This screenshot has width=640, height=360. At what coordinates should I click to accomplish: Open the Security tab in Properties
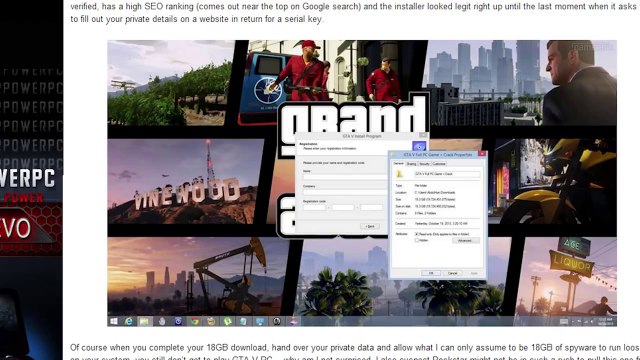pyautogui.click(x=424, y=164)
